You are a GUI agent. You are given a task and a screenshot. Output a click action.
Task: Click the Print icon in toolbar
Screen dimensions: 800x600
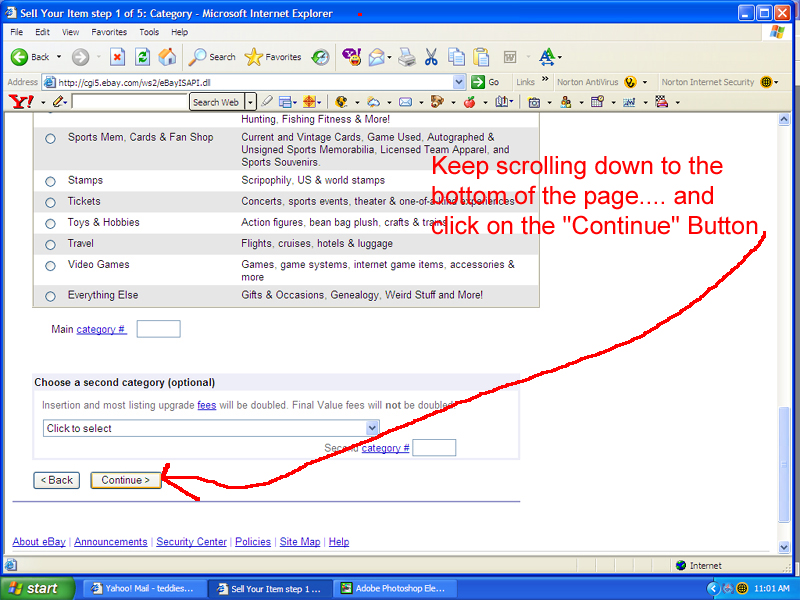coord(406,57)
